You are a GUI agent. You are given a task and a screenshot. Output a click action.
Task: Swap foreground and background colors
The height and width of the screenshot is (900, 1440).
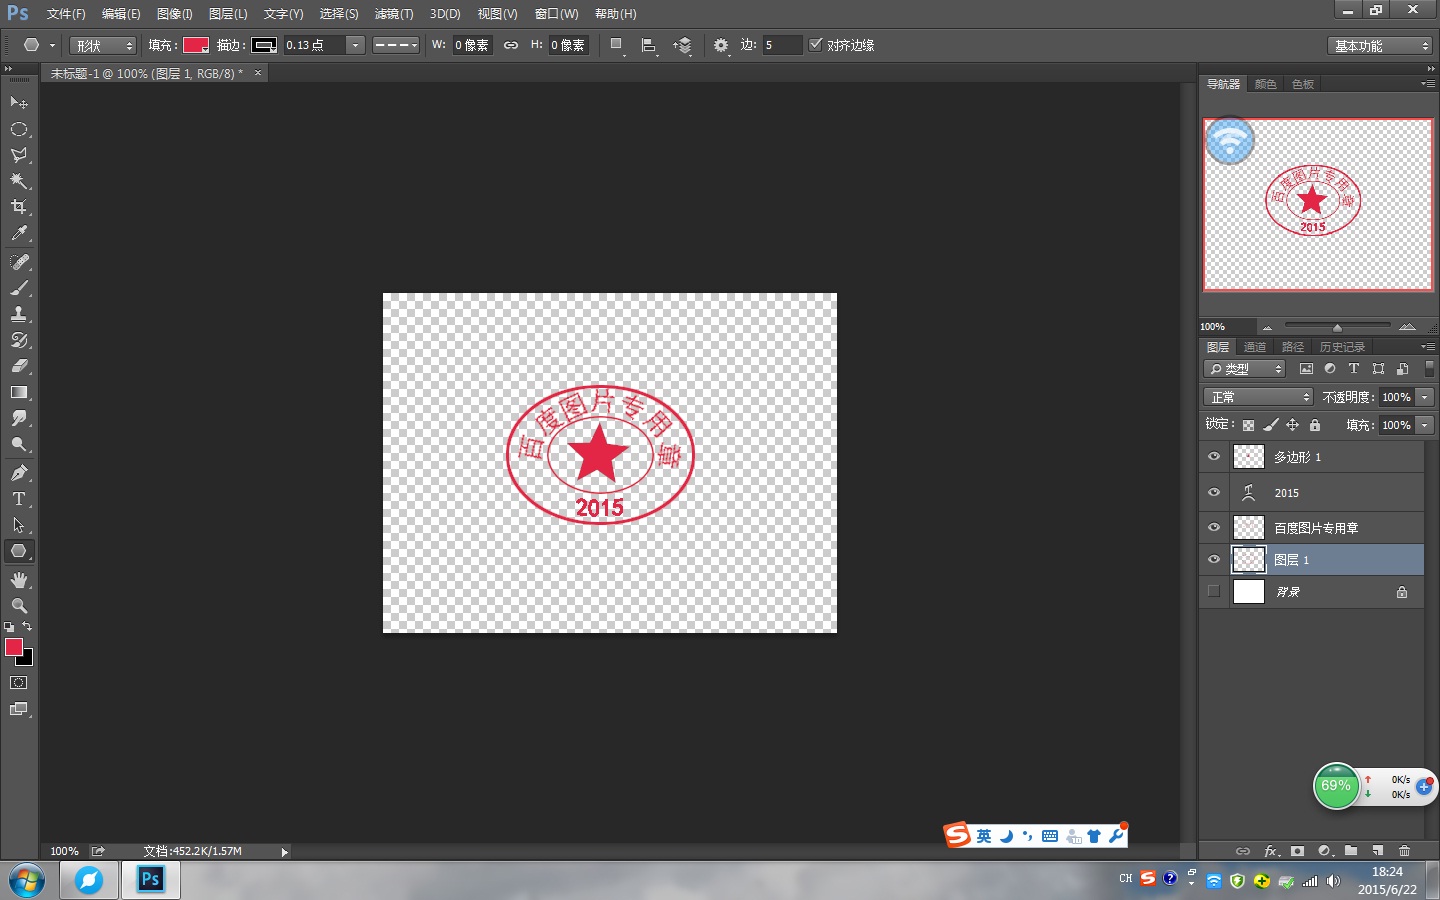pos(27,627)
